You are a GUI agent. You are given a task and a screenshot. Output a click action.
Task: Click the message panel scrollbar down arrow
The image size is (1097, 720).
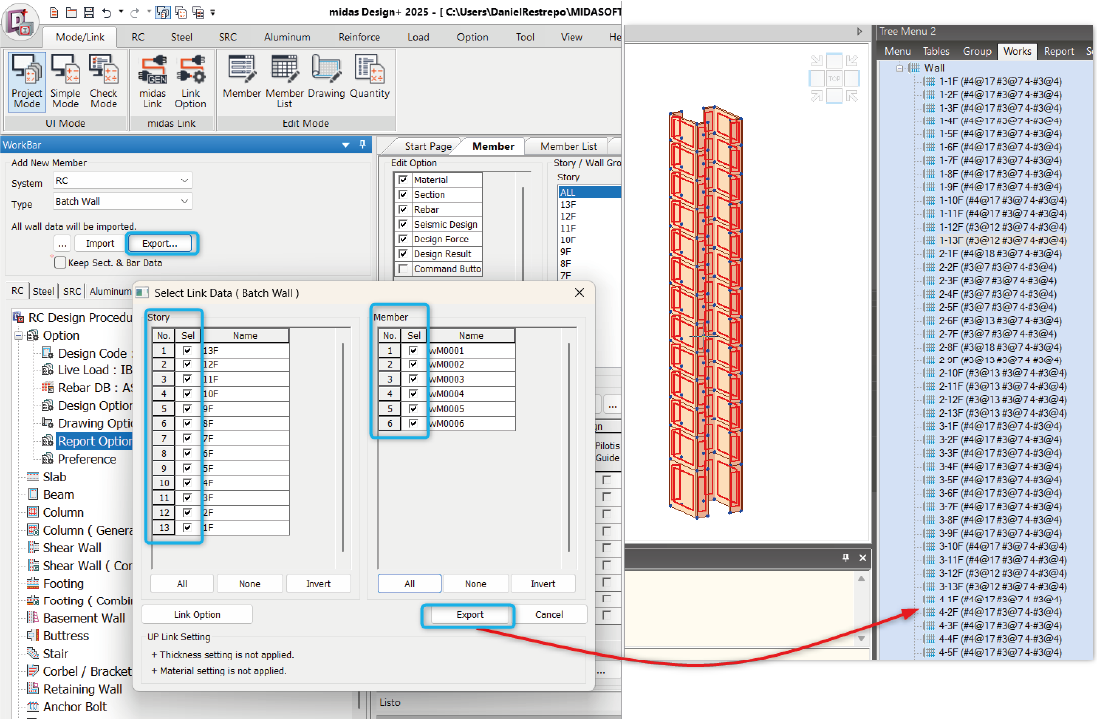[861, 638]
